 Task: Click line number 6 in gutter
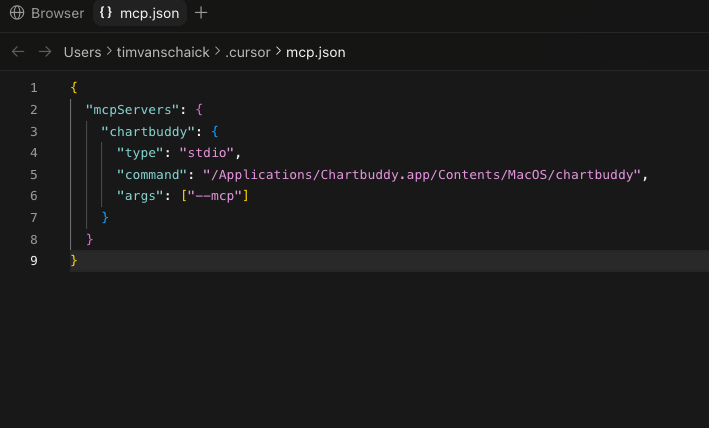click(x=34, y=196)
